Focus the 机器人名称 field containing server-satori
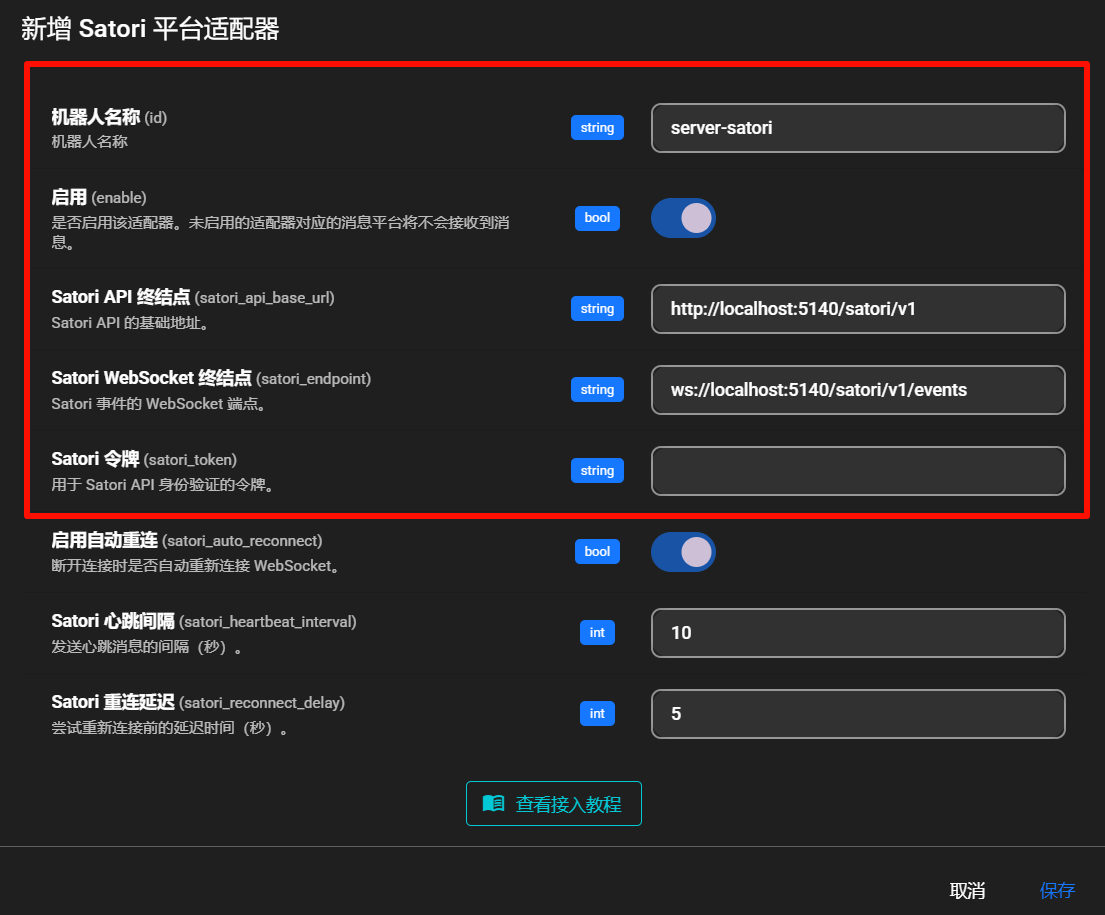This screenshot has height=915, width=1105. [x=857, y=128]
